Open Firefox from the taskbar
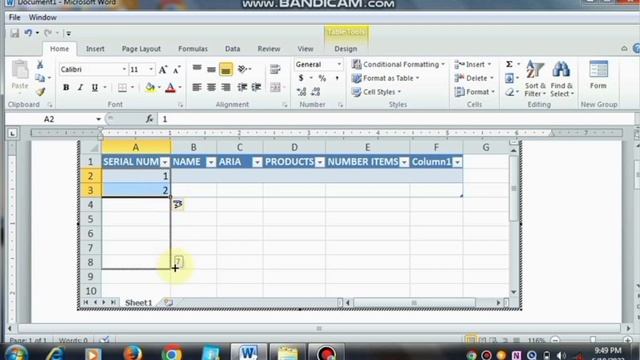The image size is (640, 360). pos(133,353)
